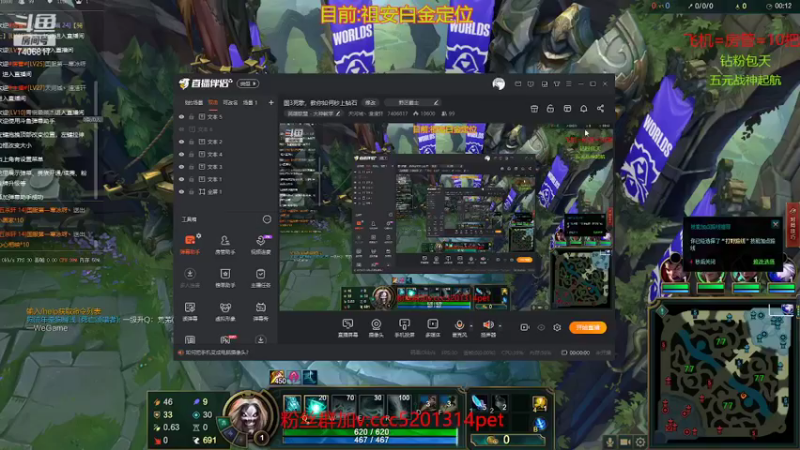This screenshot has height=450, width=800.
Task: Open the 弹幕秀 danmaku show tool
Action: (x=261, y=311)
